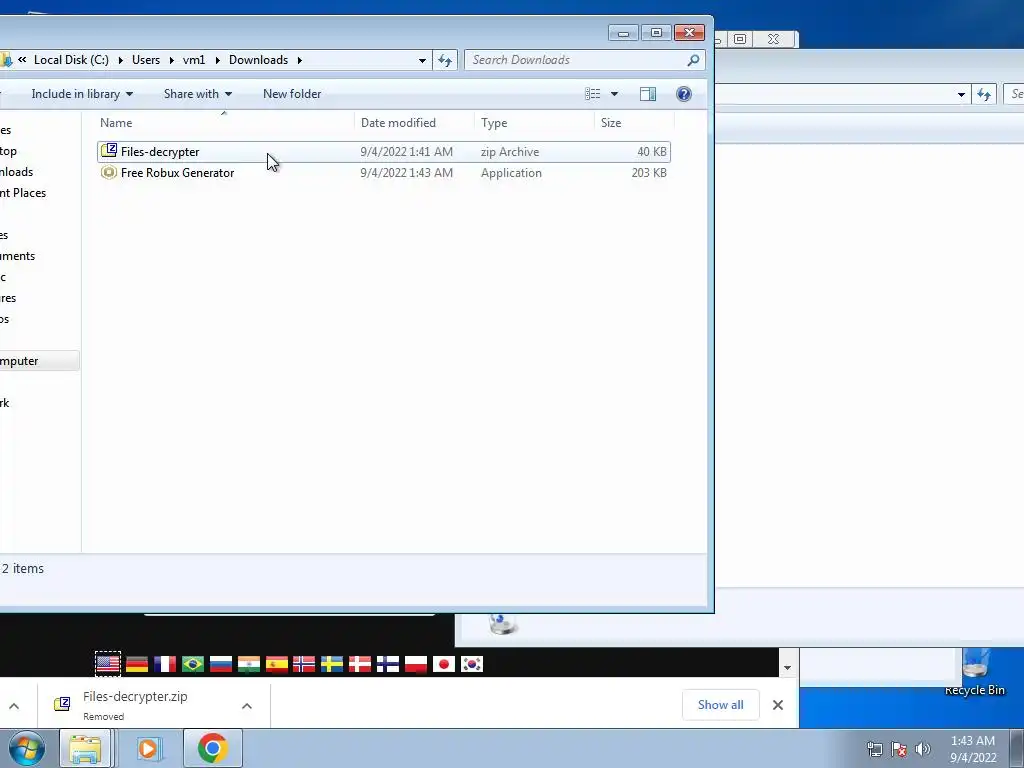Click the refresh button beside the Downloads address bar
1024x768 pixels.
(445, 60)
